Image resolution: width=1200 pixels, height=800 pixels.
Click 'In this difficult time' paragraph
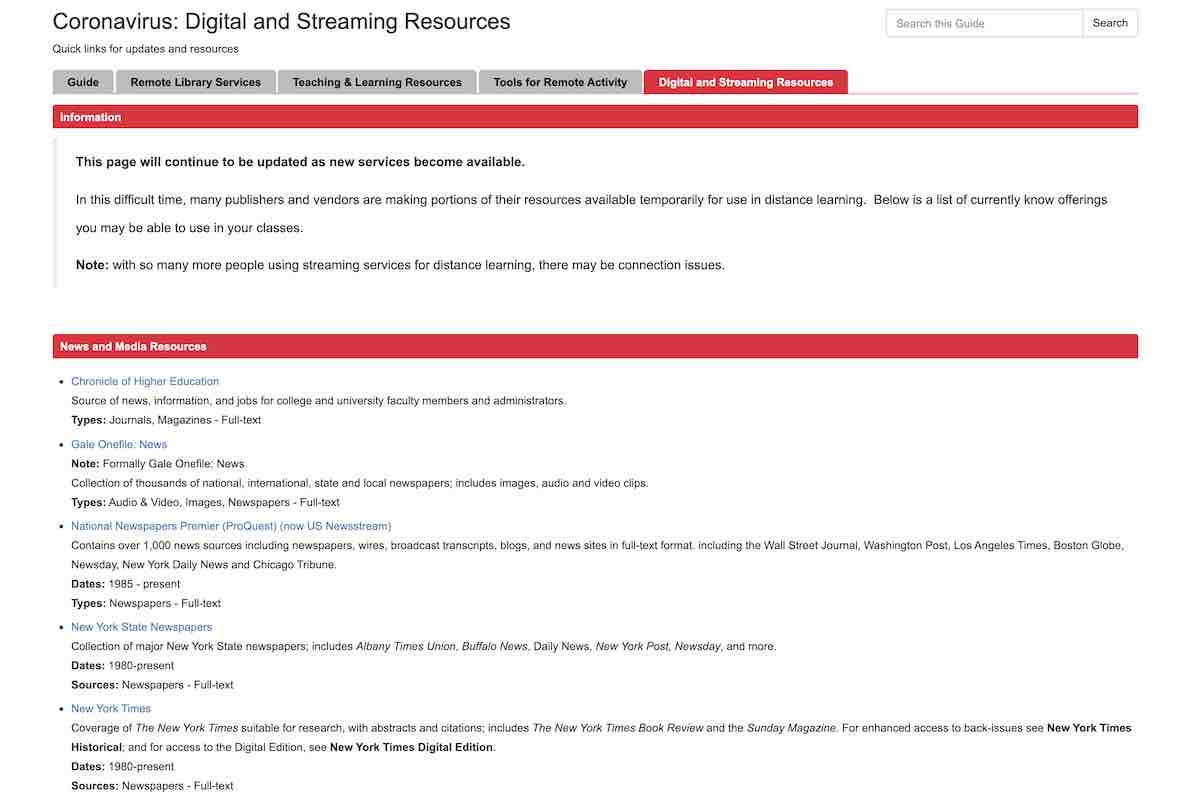pos(592,214)
